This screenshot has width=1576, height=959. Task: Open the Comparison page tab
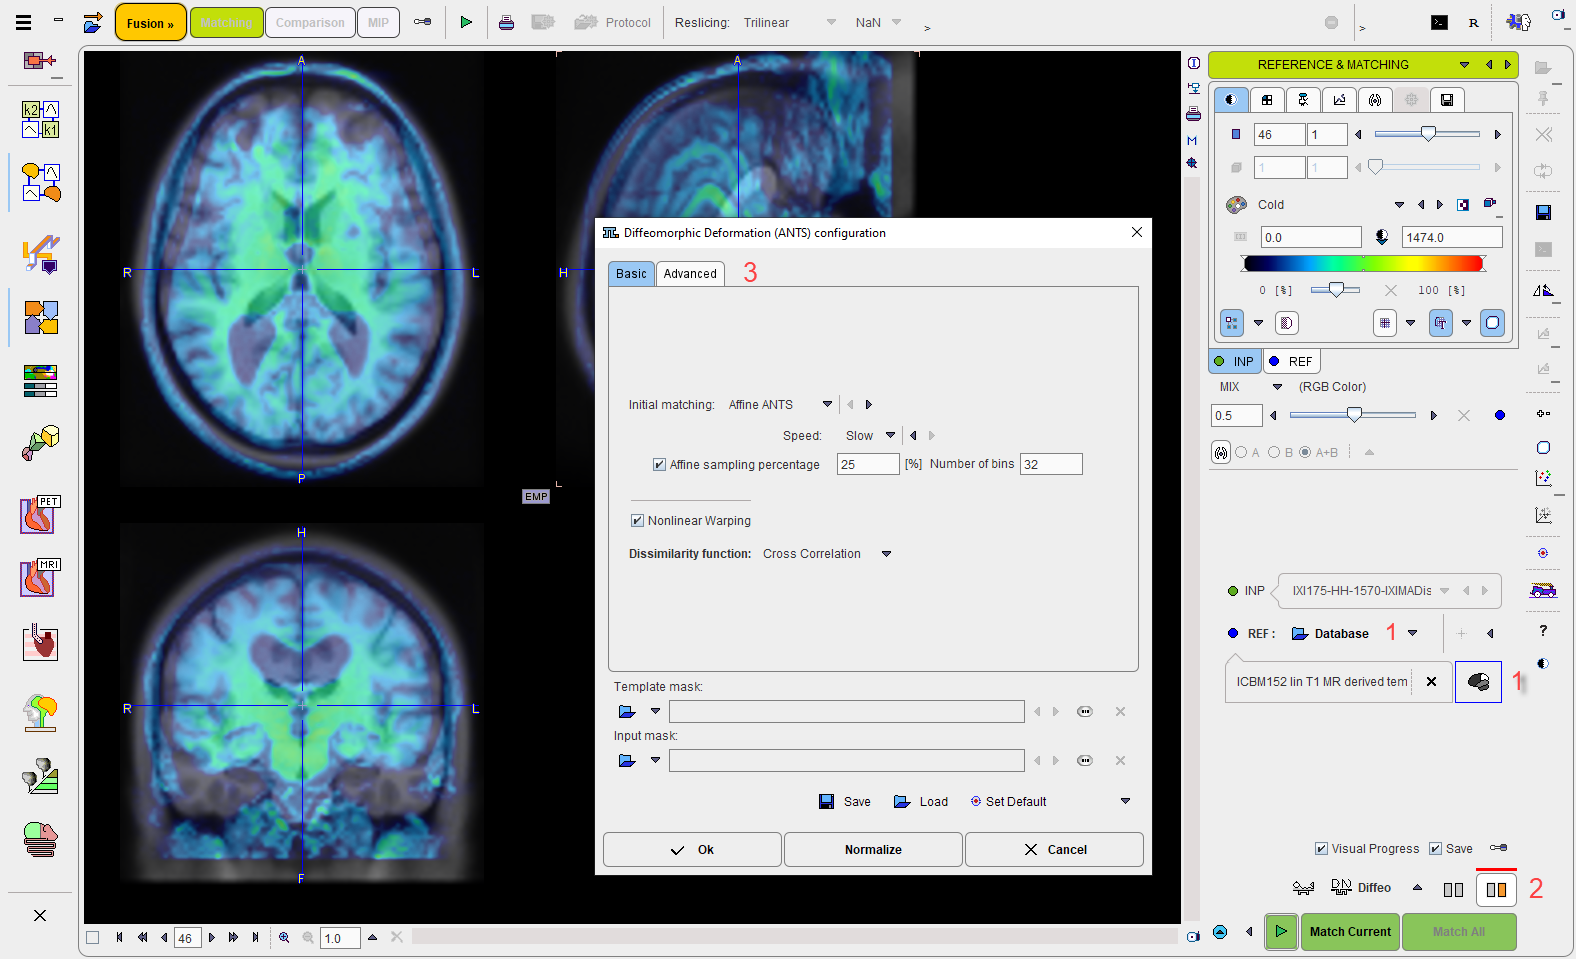[310, 23]
